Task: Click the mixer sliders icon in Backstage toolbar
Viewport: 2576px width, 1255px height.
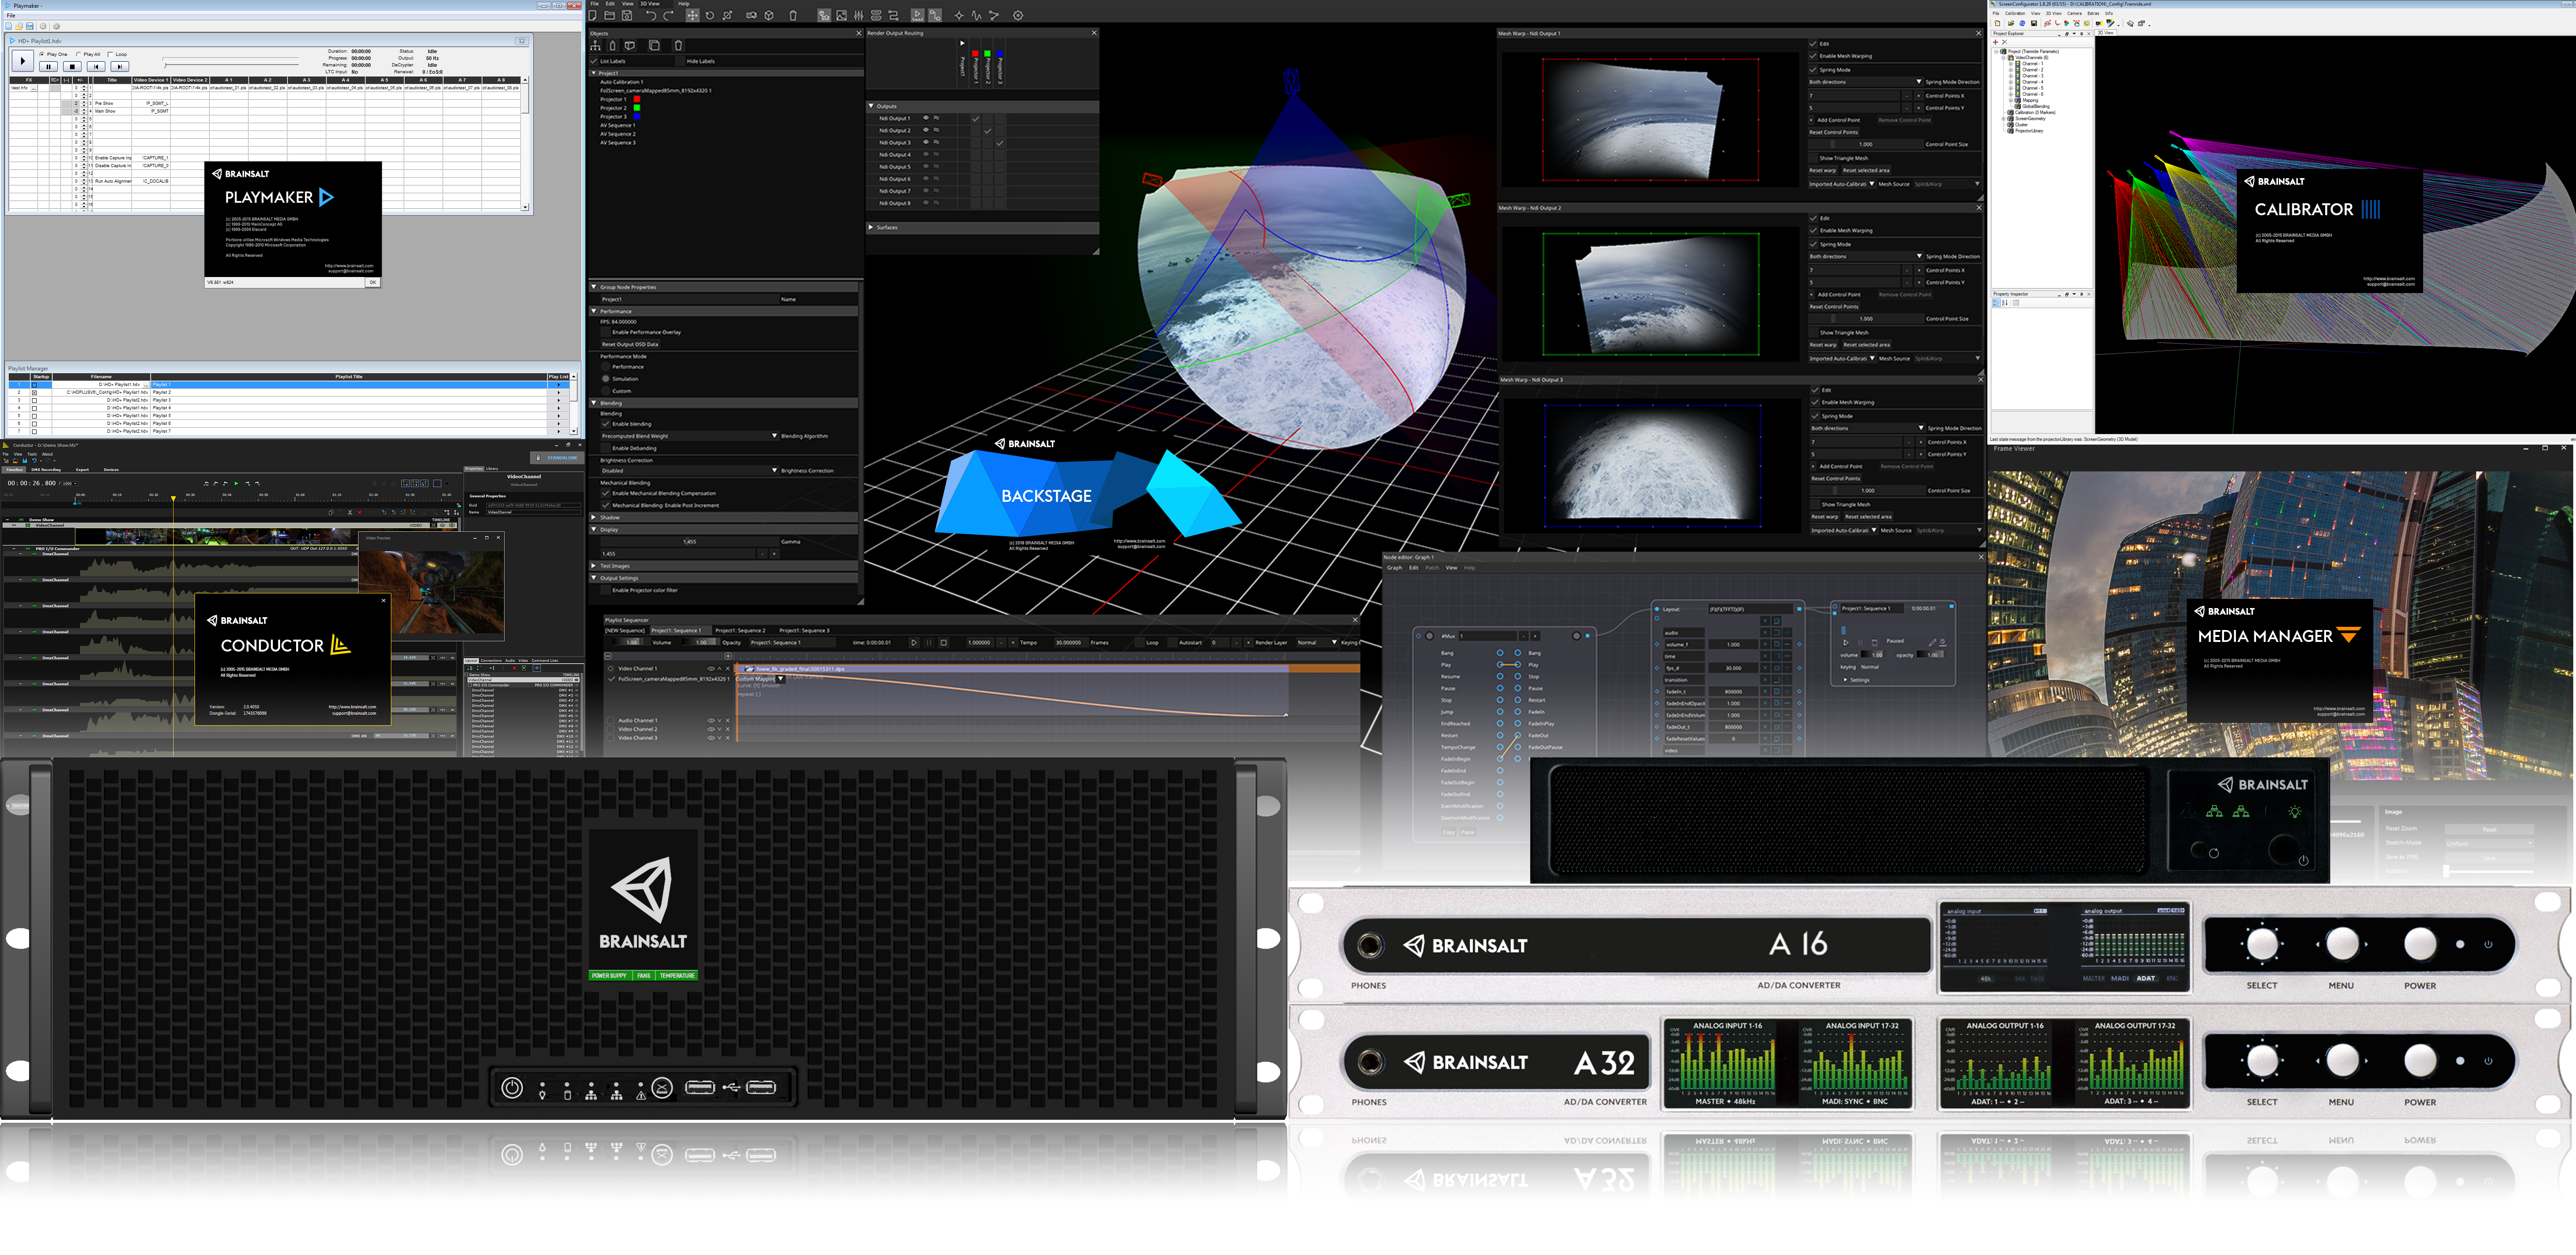Action: tap(858, 15)
